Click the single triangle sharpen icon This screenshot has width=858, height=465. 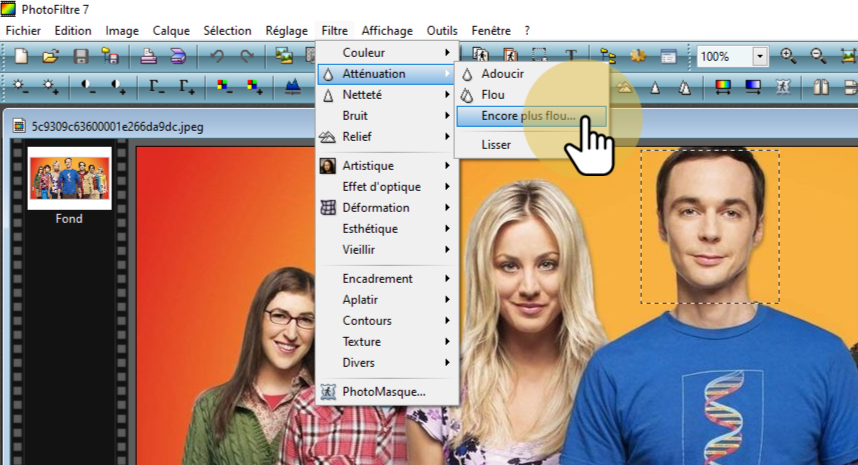pos(655,87)
